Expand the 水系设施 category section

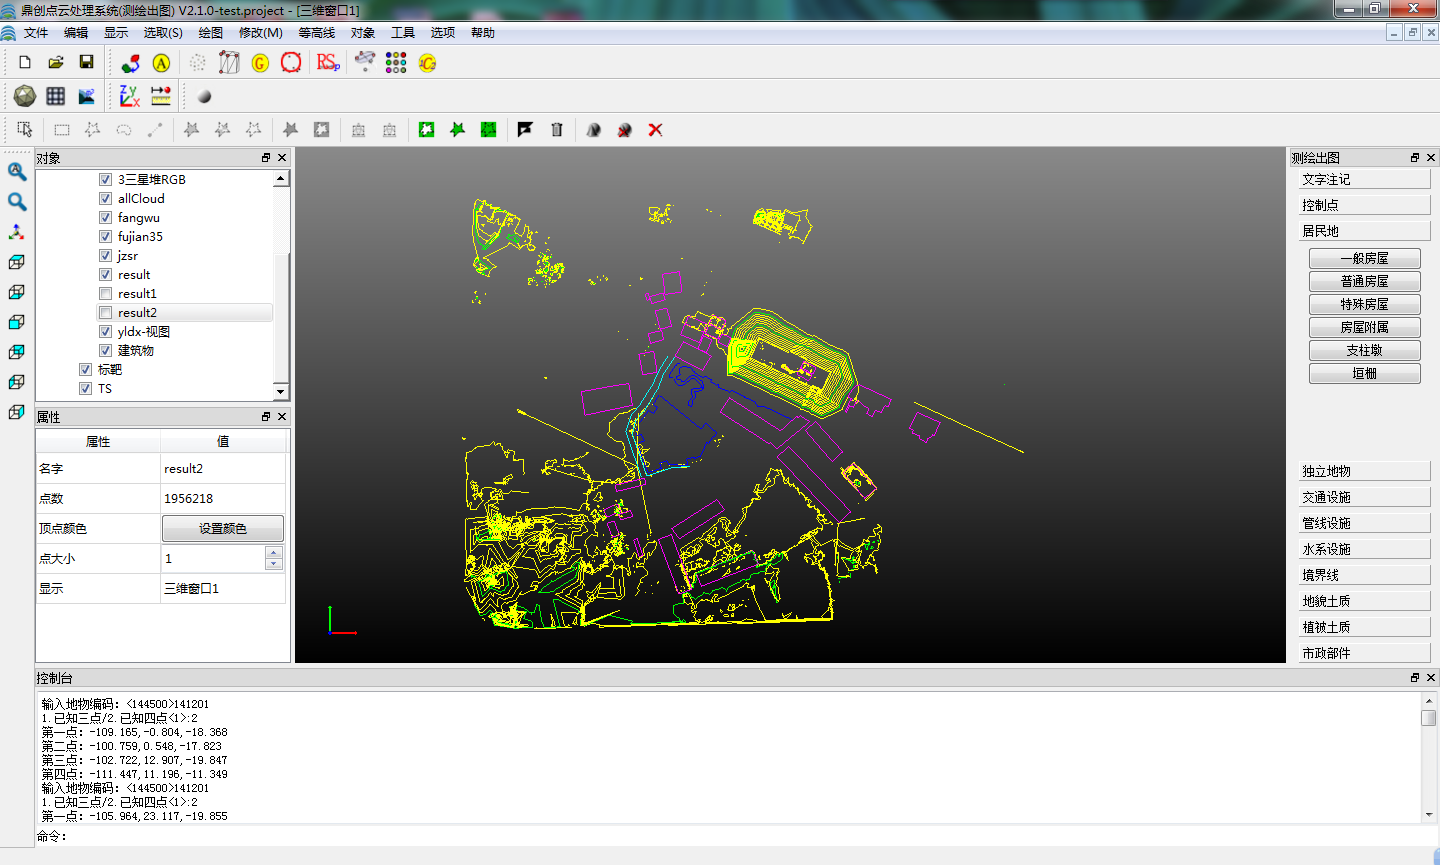pyautogui.click(x=1364, y=549)
